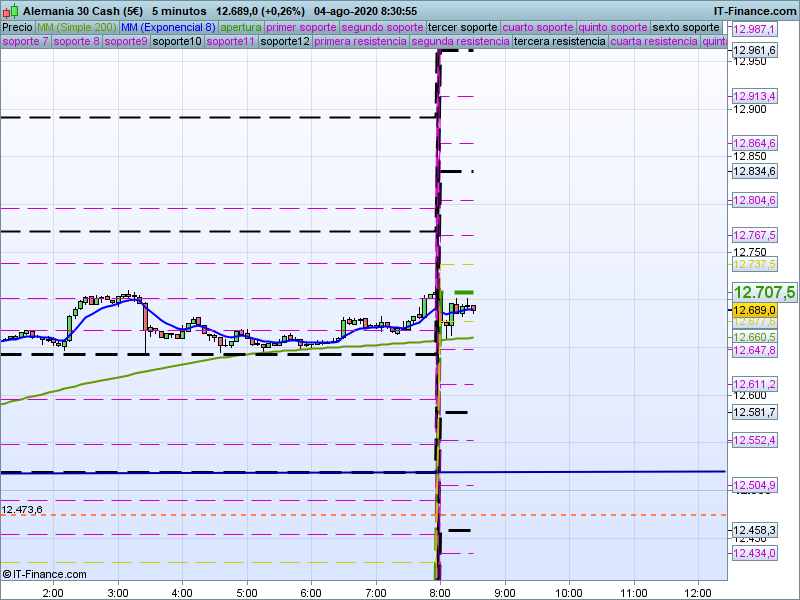Choose the cuarta resistencia label
This screenshot has width=800, height=600.
pos(654,42)
